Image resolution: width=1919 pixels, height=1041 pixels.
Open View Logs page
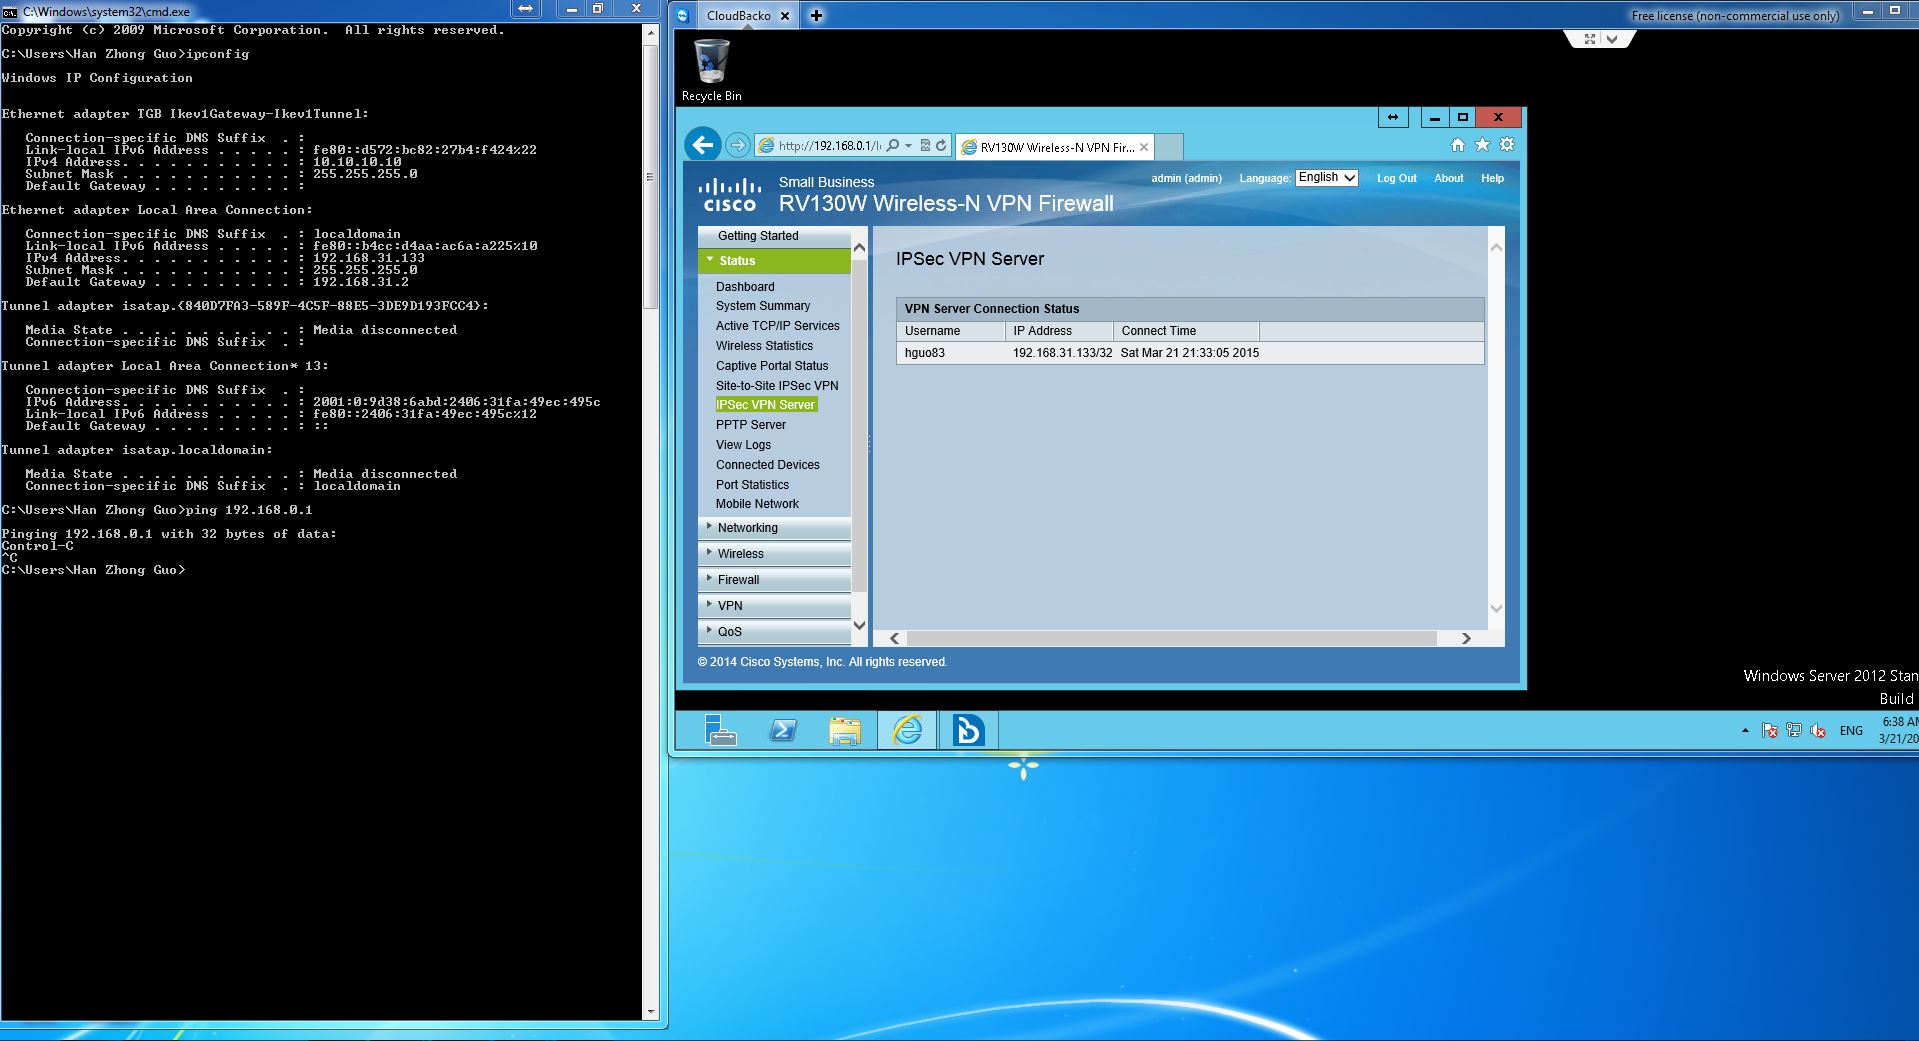(743, 445)
